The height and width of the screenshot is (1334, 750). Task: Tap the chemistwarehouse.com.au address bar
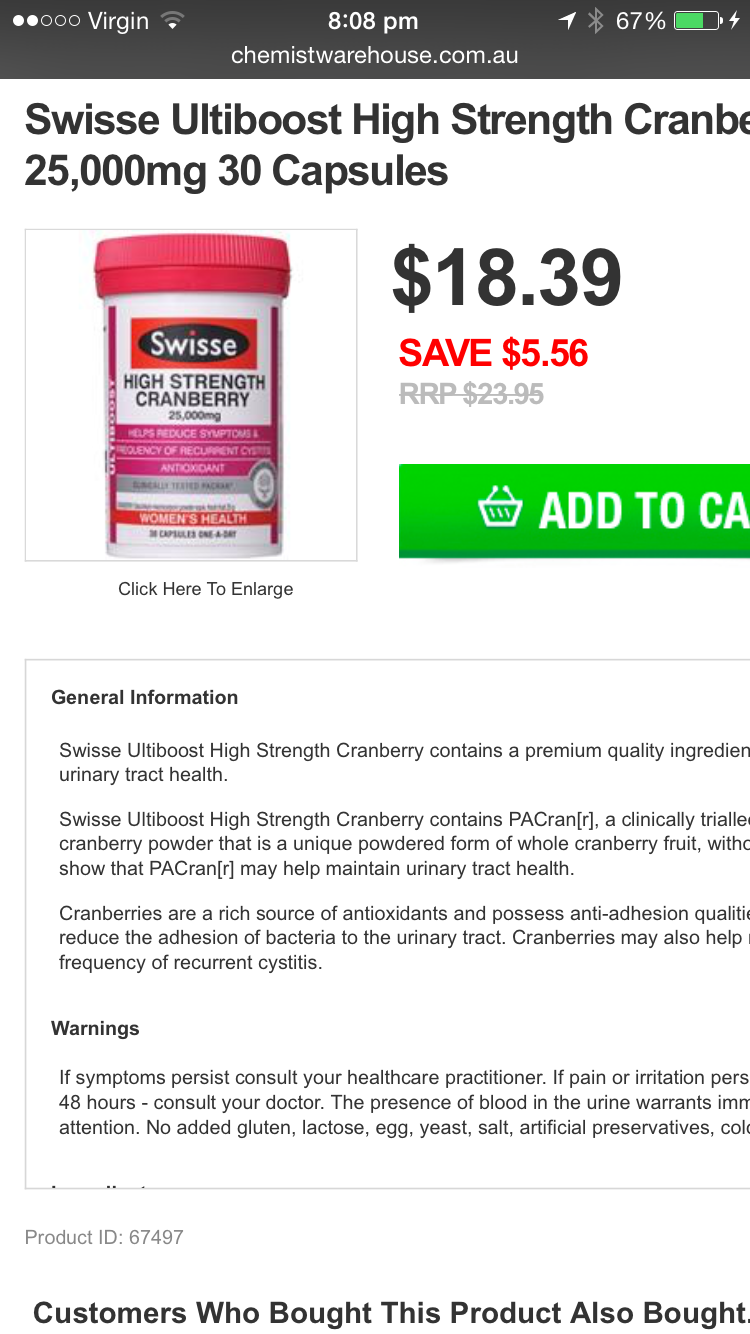click(x=375, y=56)
